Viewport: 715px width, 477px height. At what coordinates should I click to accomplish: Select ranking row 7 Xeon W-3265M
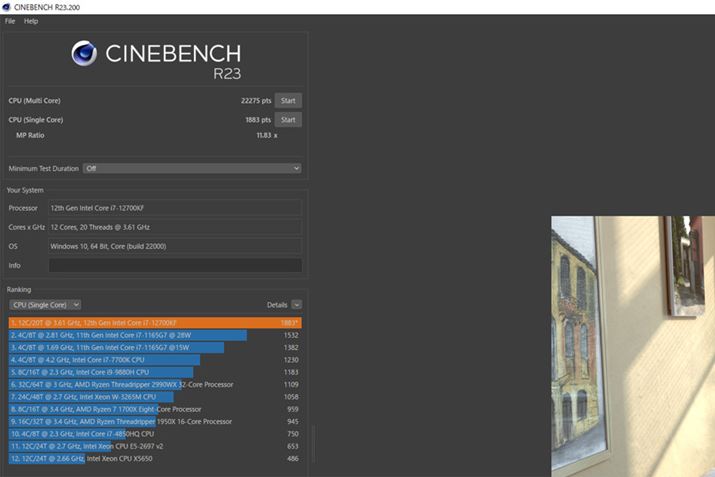point(155,397)
